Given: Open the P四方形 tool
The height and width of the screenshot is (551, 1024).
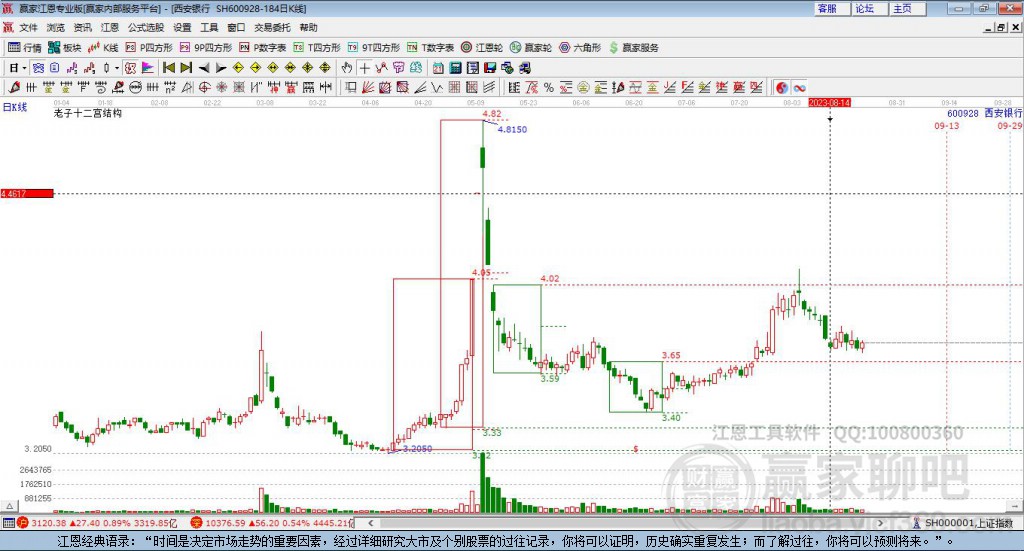Looking at the screenshot, I should click(149, 48).
